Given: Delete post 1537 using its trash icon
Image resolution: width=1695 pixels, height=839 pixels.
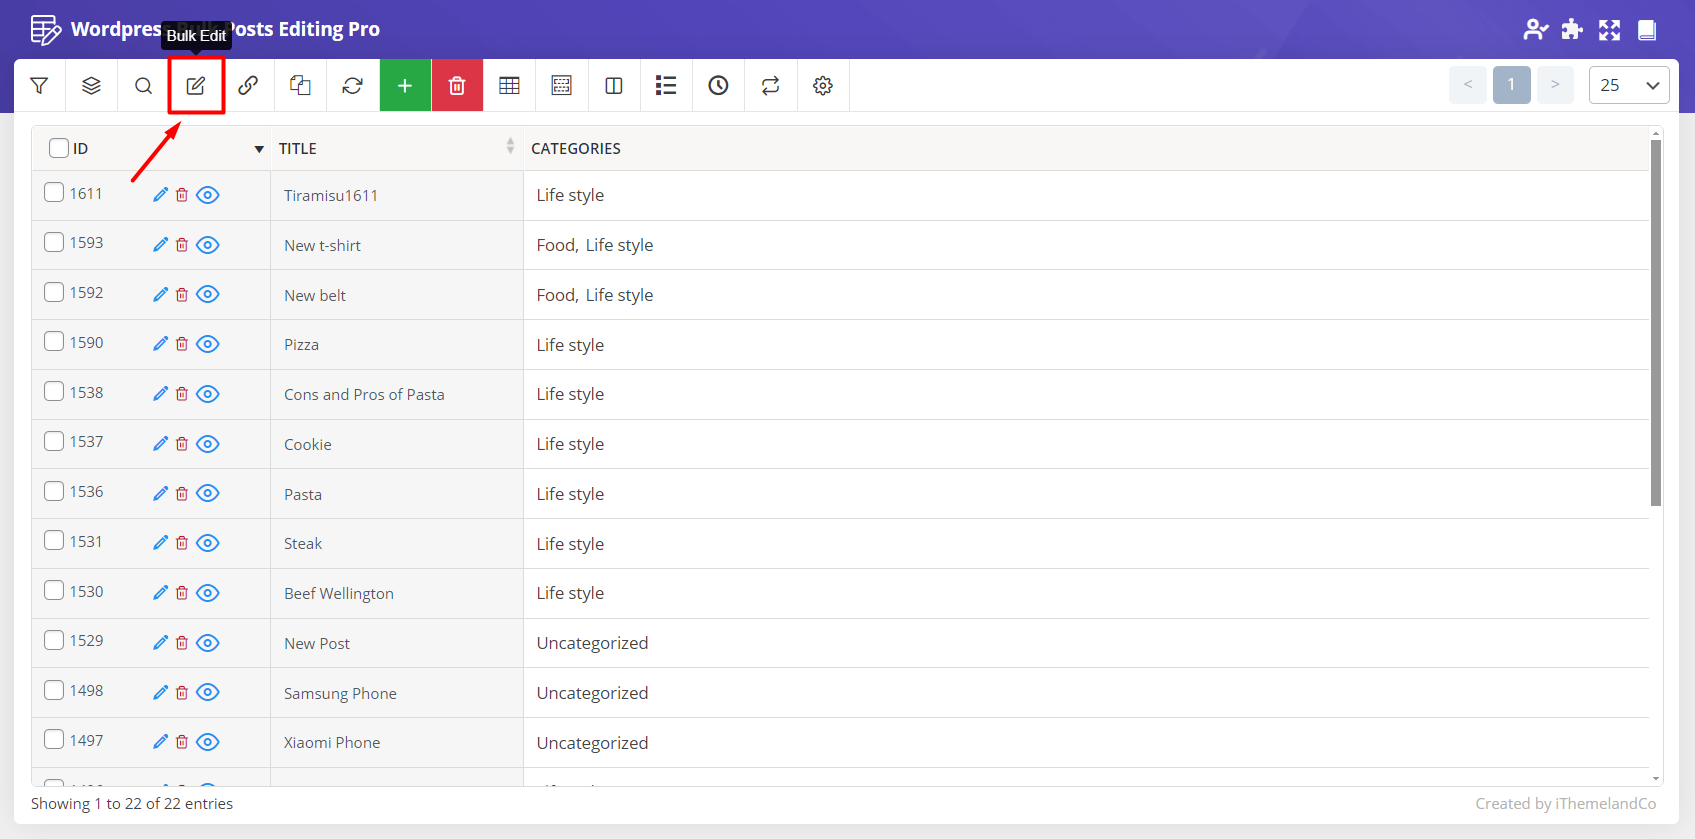Looking at the screenshot, I should tap(182, 444).
